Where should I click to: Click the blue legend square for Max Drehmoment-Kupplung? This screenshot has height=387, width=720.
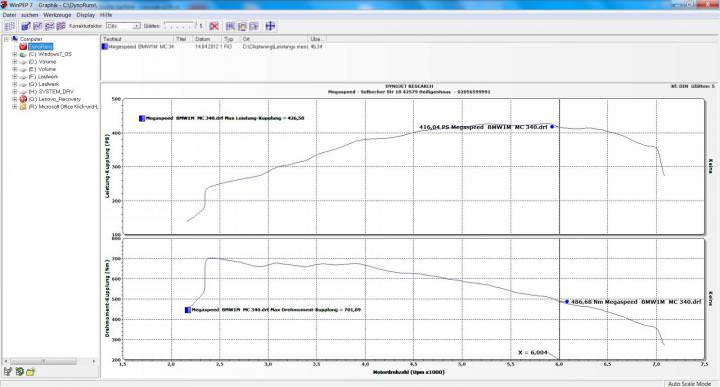click(187, 310)
